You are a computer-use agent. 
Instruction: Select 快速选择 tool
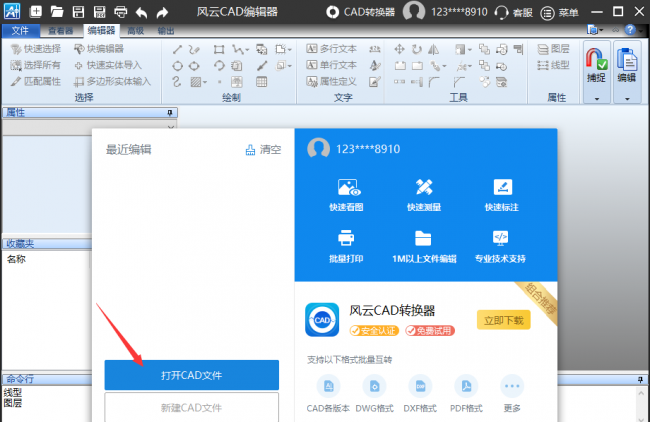point(36,49)
